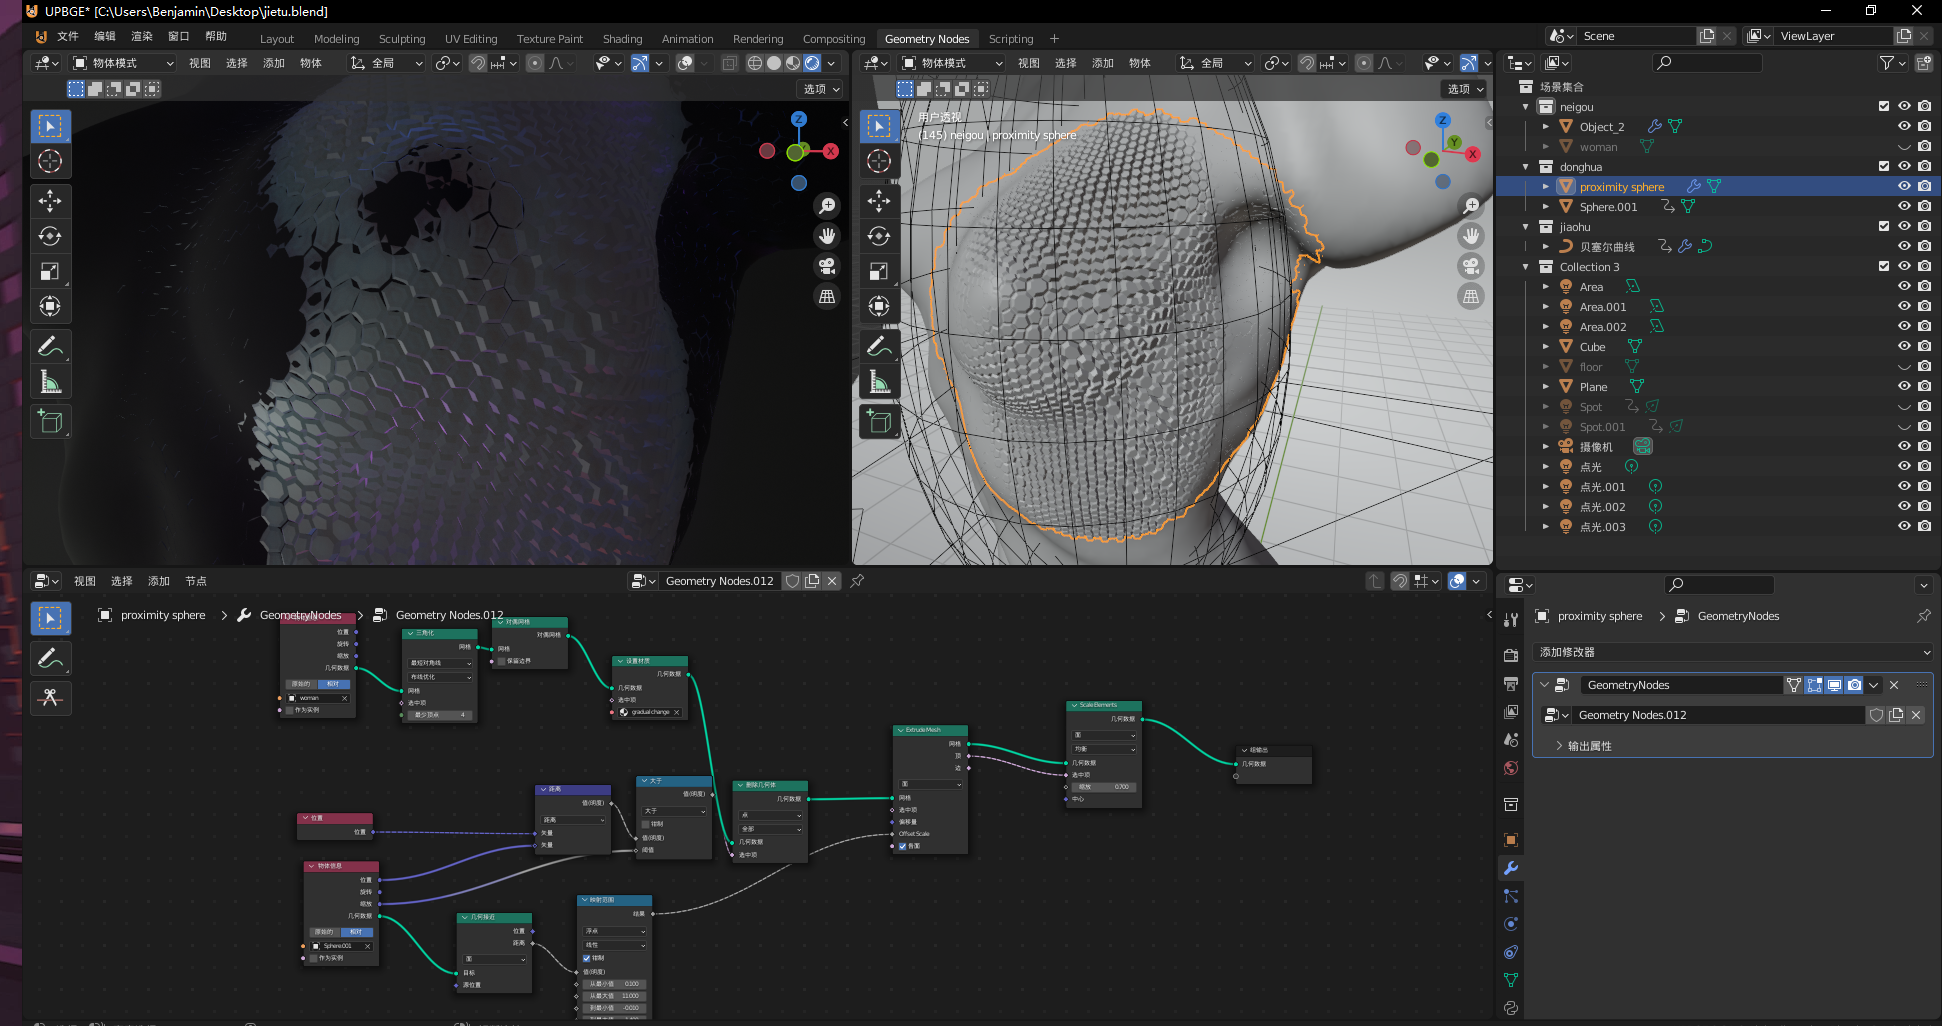Open the Modifier properties wrench tab
Screen dimensions: 1942x1026
(1511, 868)
